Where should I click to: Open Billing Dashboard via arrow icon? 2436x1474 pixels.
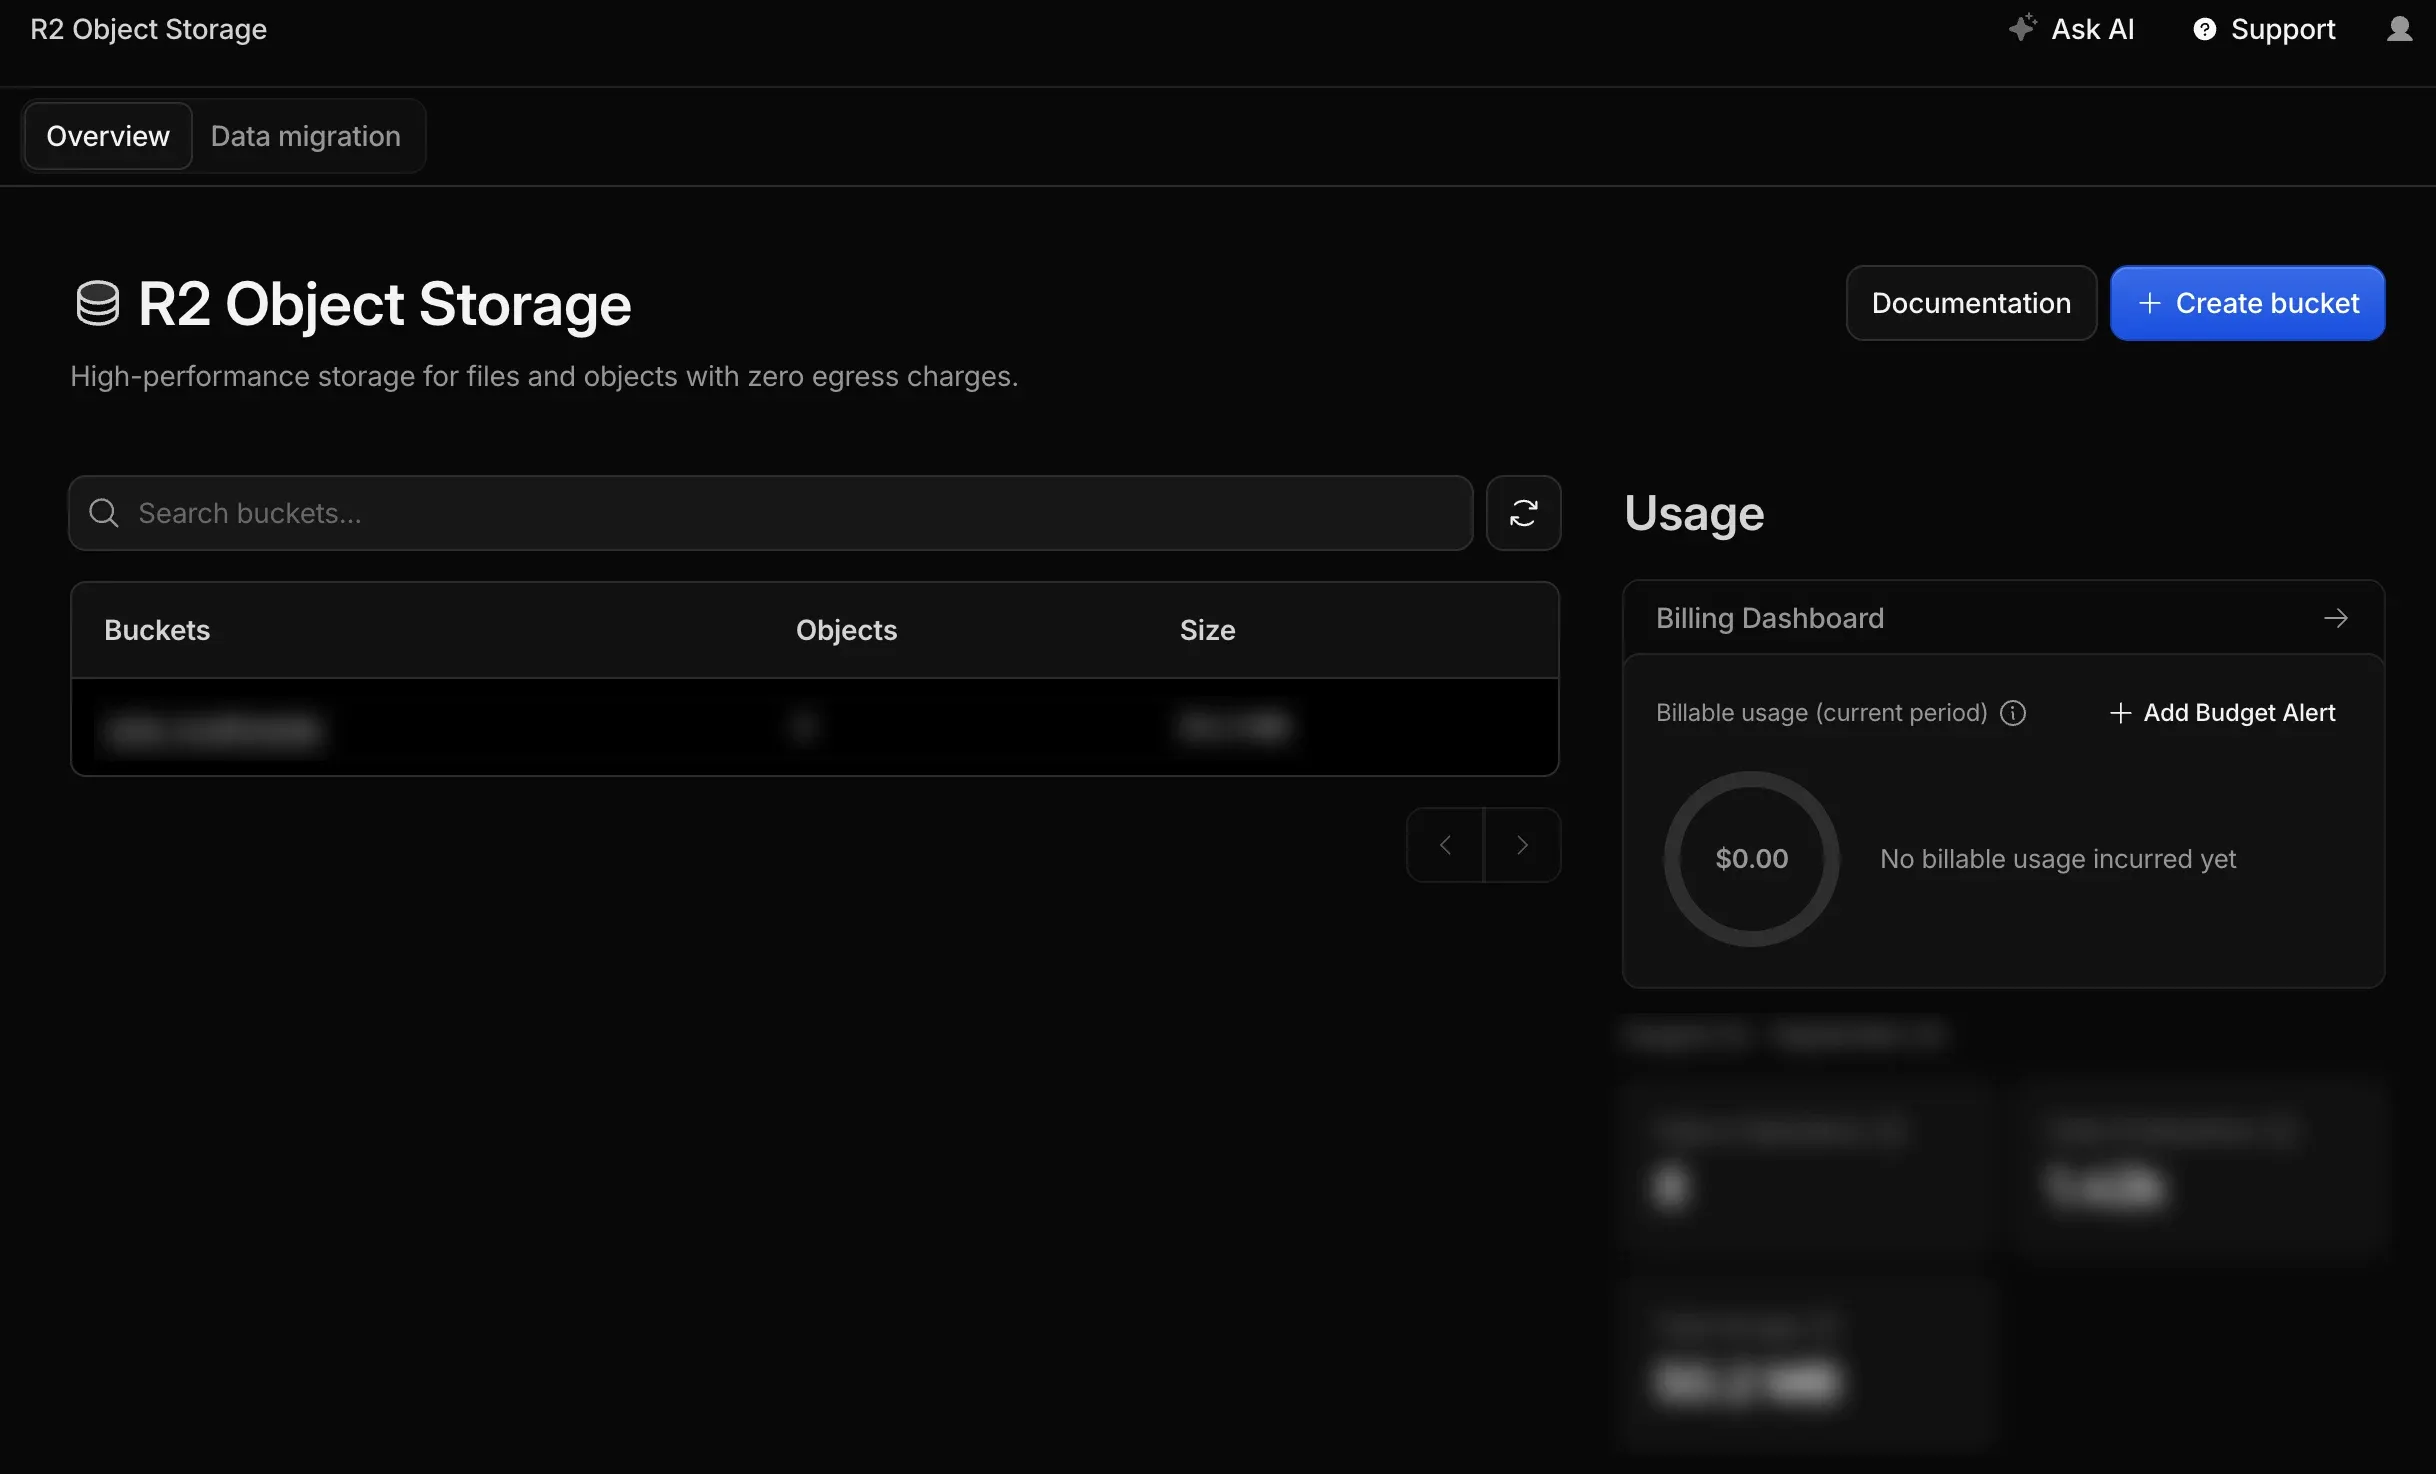(x=2335, y=618)
